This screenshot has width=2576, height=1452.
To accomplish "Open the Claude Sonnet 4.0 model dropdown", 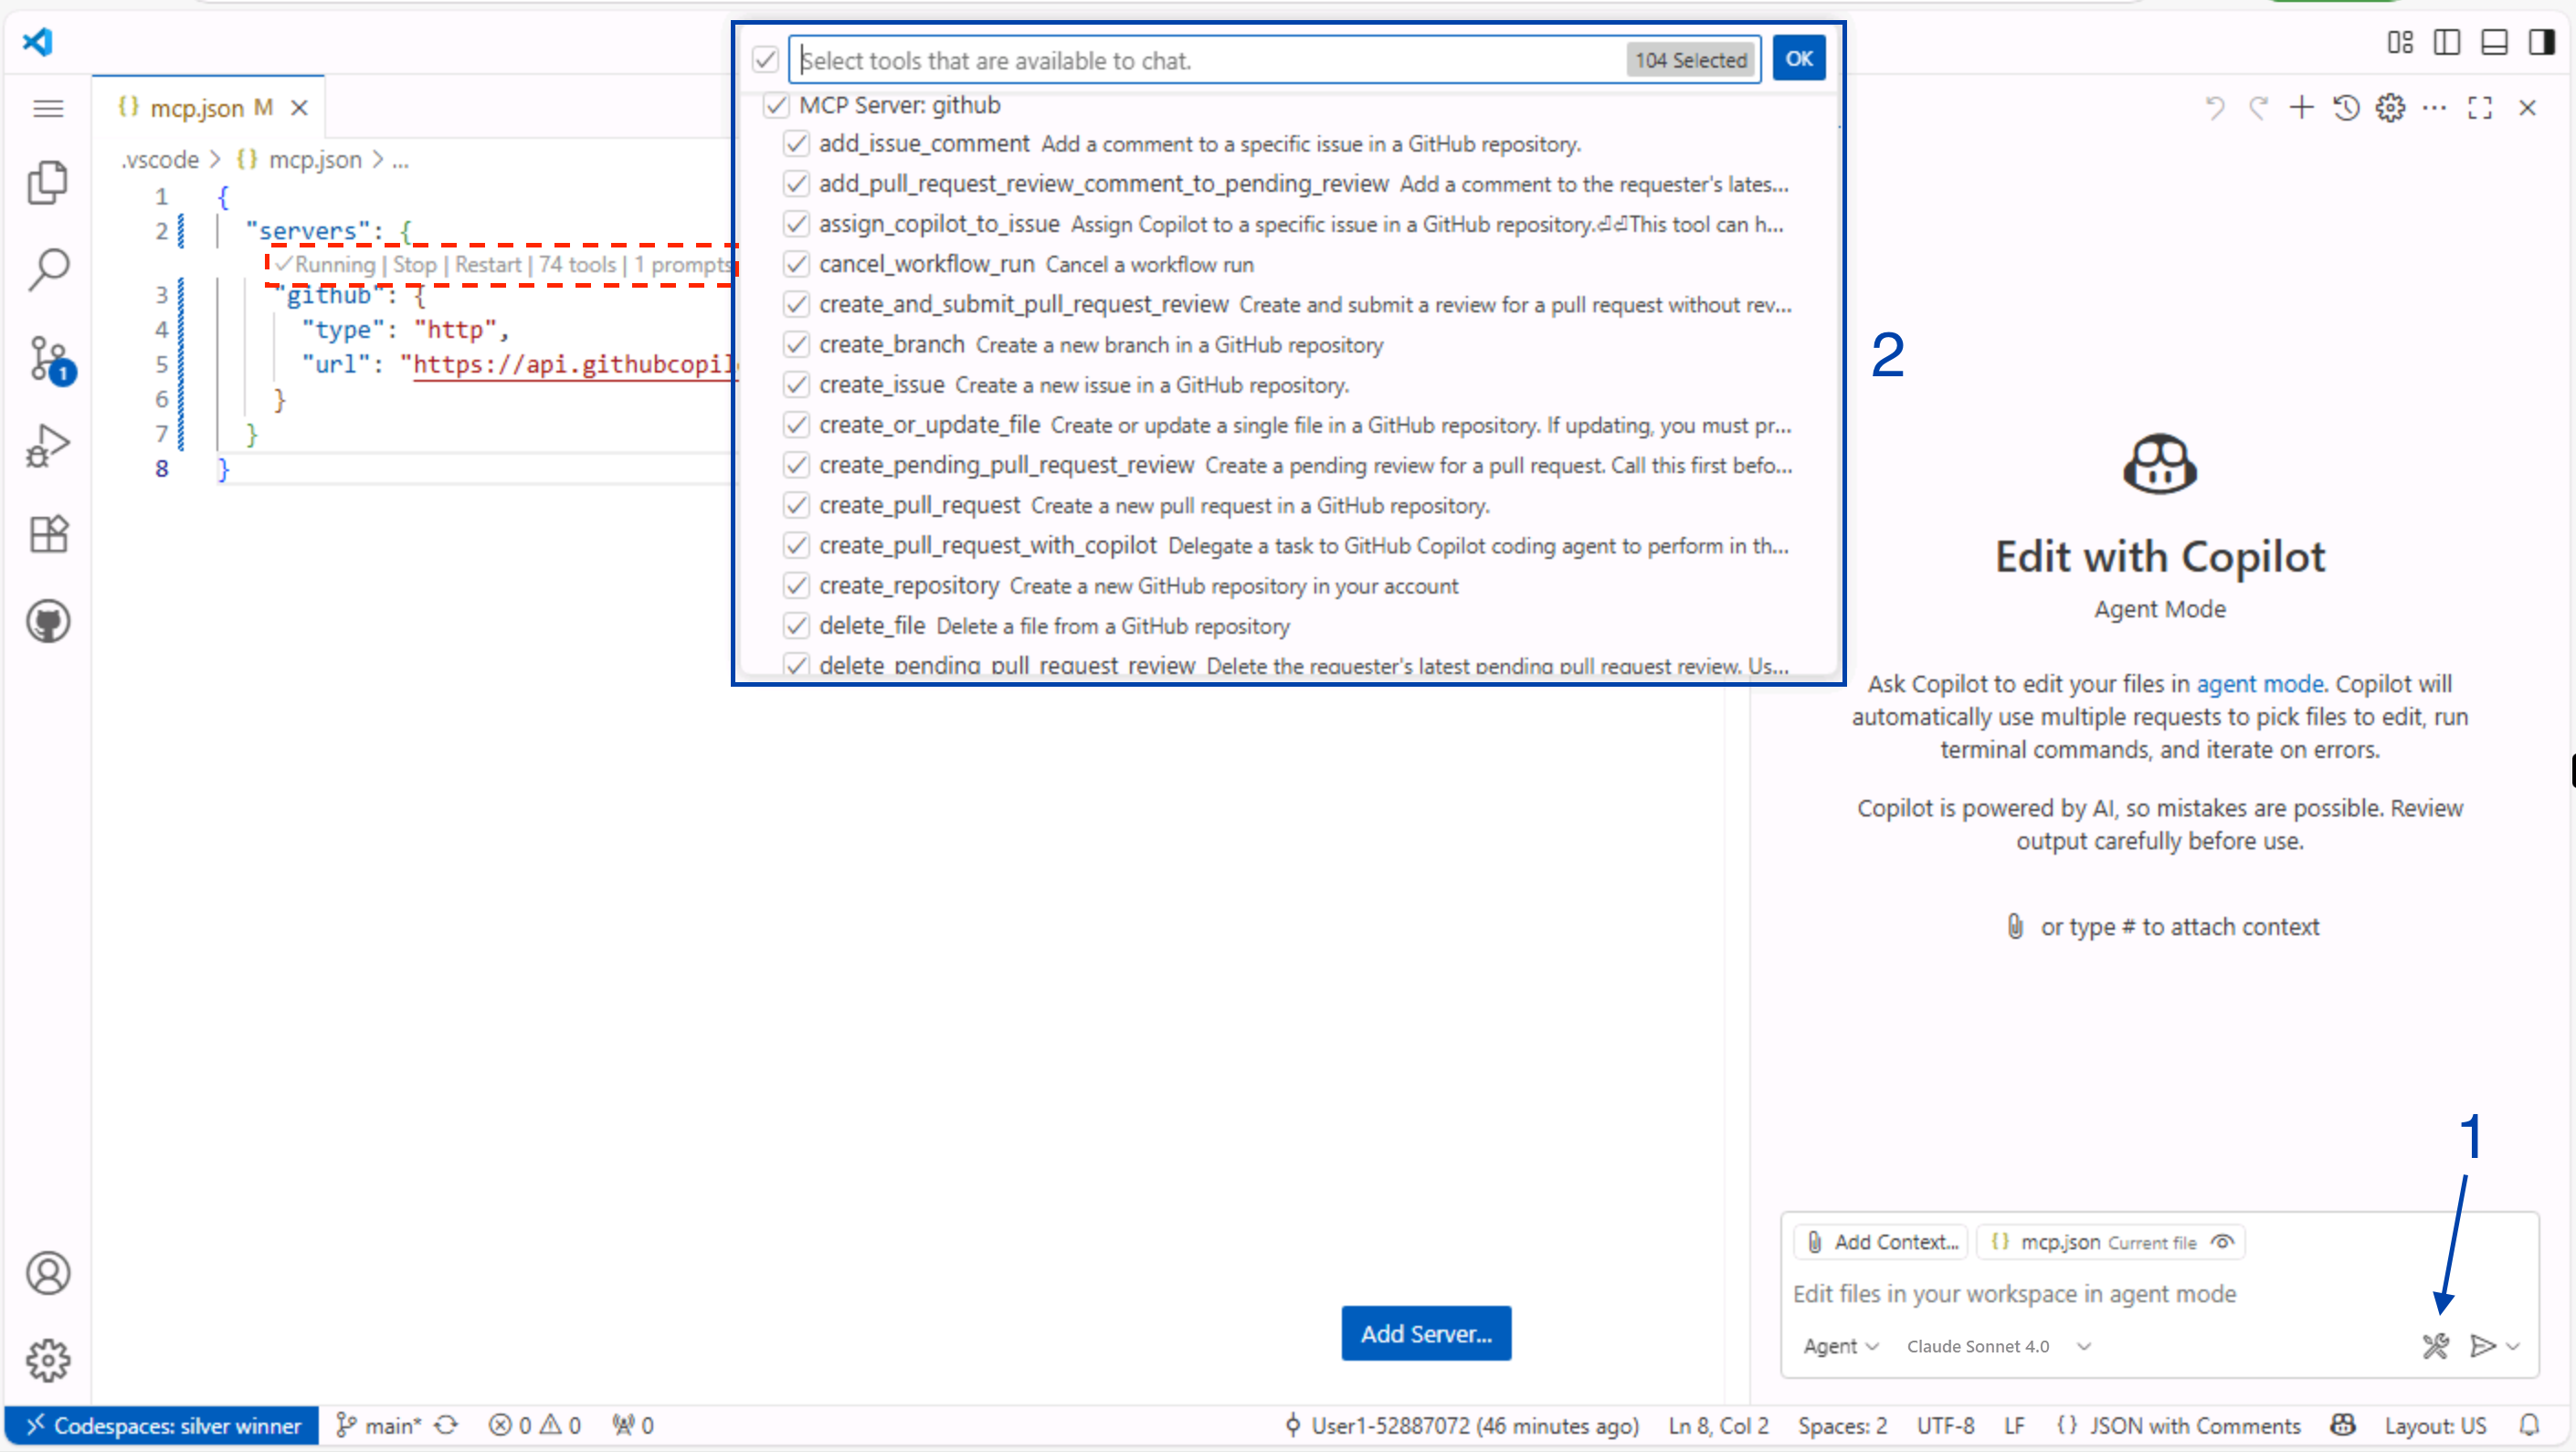I will pyautogui.click(x=1997, y=1346).
